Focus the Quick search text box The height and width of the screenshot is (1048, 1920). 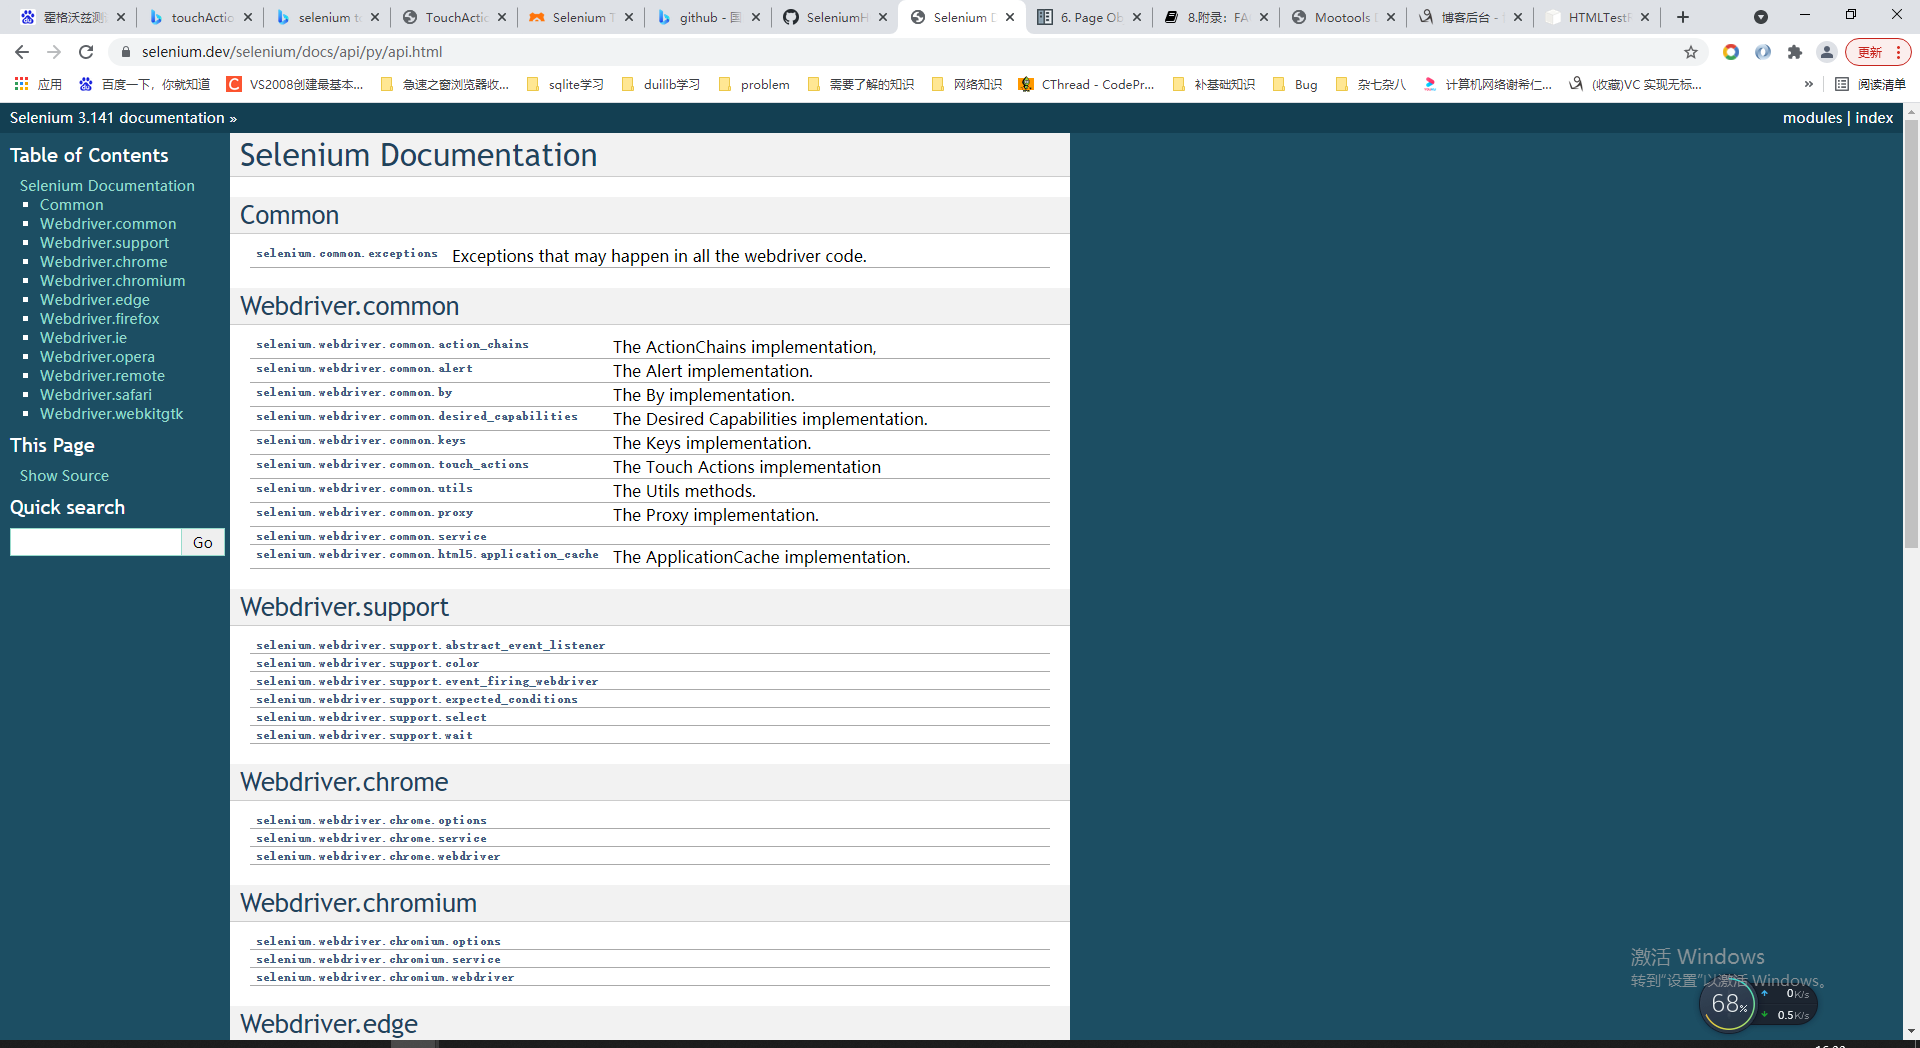95,542
